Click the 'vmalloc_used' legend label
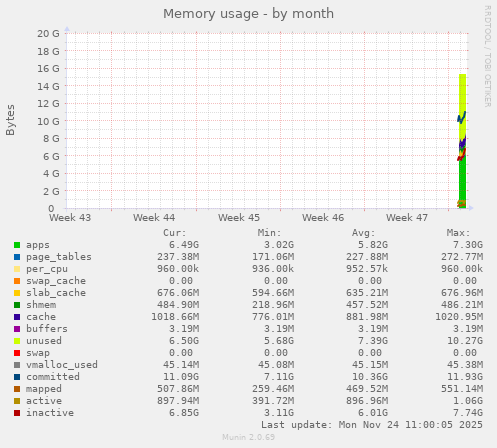 point(62,365)
